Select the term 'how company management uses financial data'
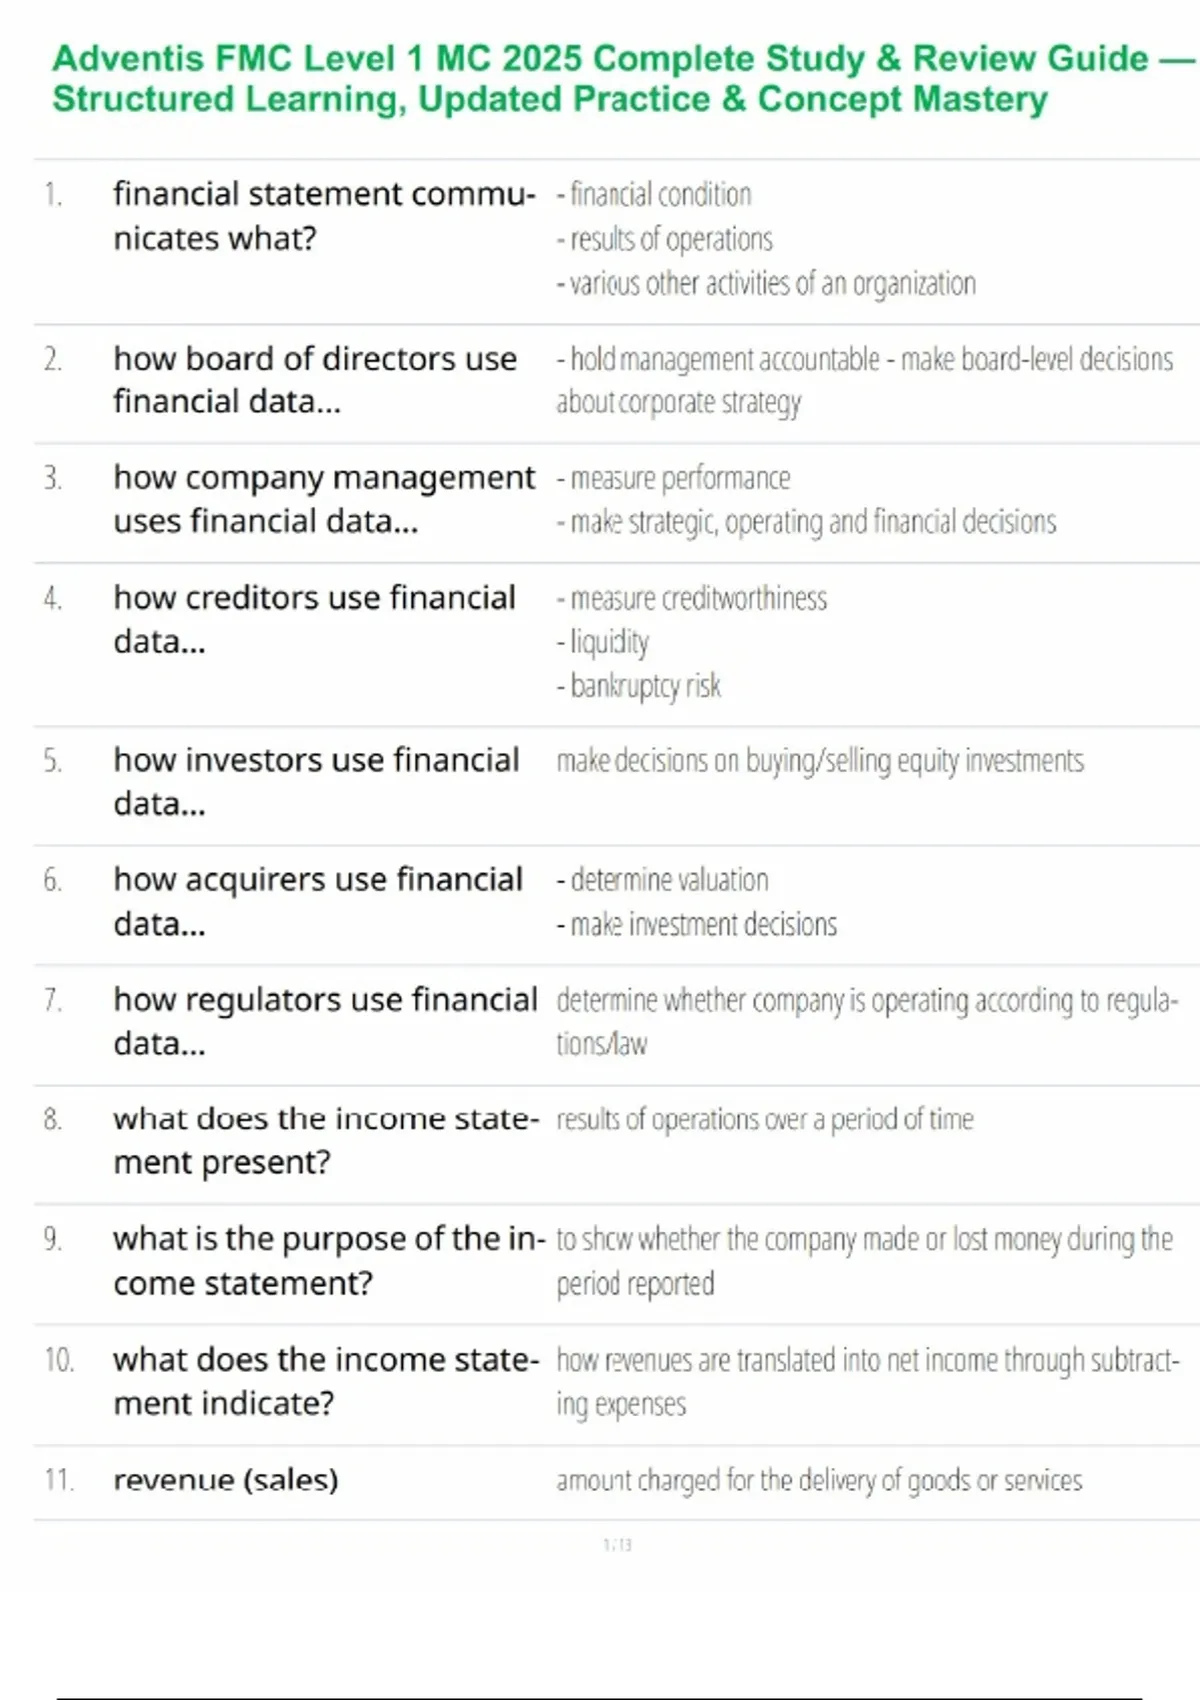 click(x=324, y=499)
